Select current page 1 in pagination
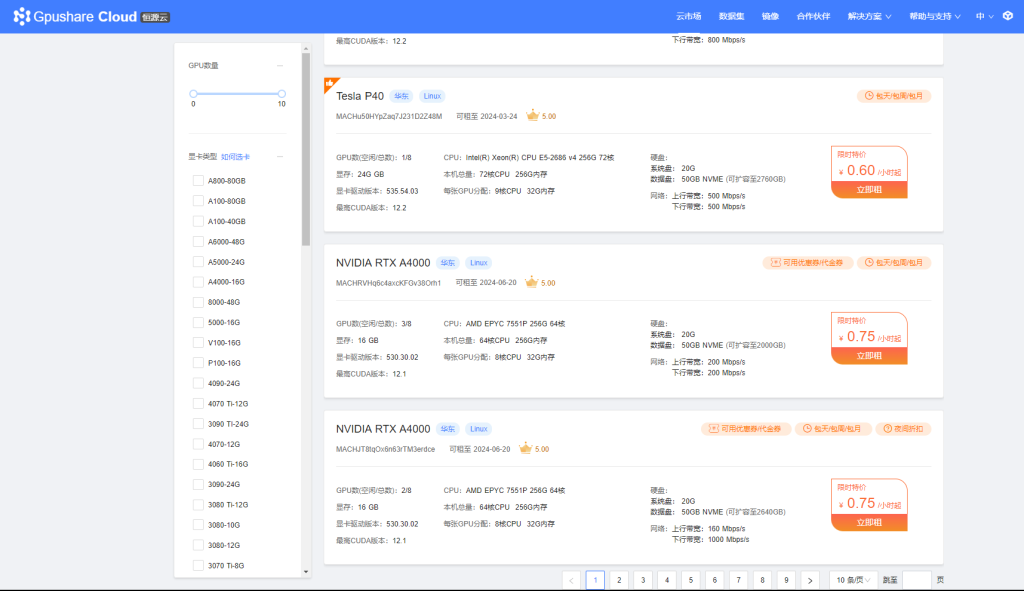1024x591 pixels. [x=595, y=580]
